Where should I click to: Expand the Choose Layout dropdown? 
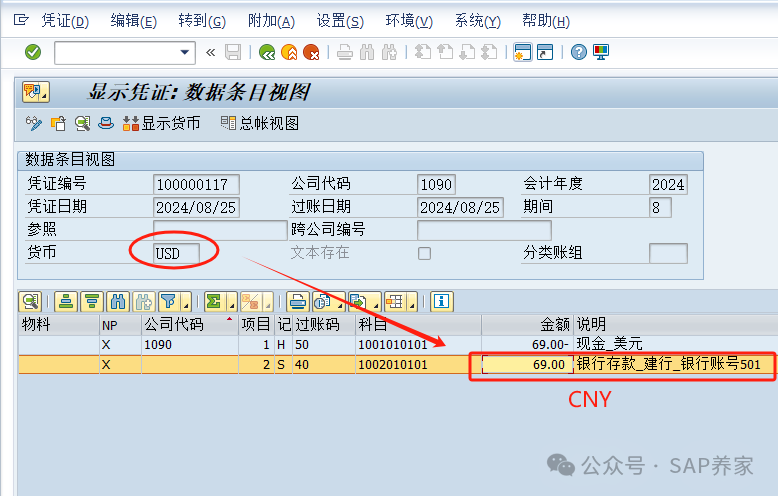[x=412, y=302]
